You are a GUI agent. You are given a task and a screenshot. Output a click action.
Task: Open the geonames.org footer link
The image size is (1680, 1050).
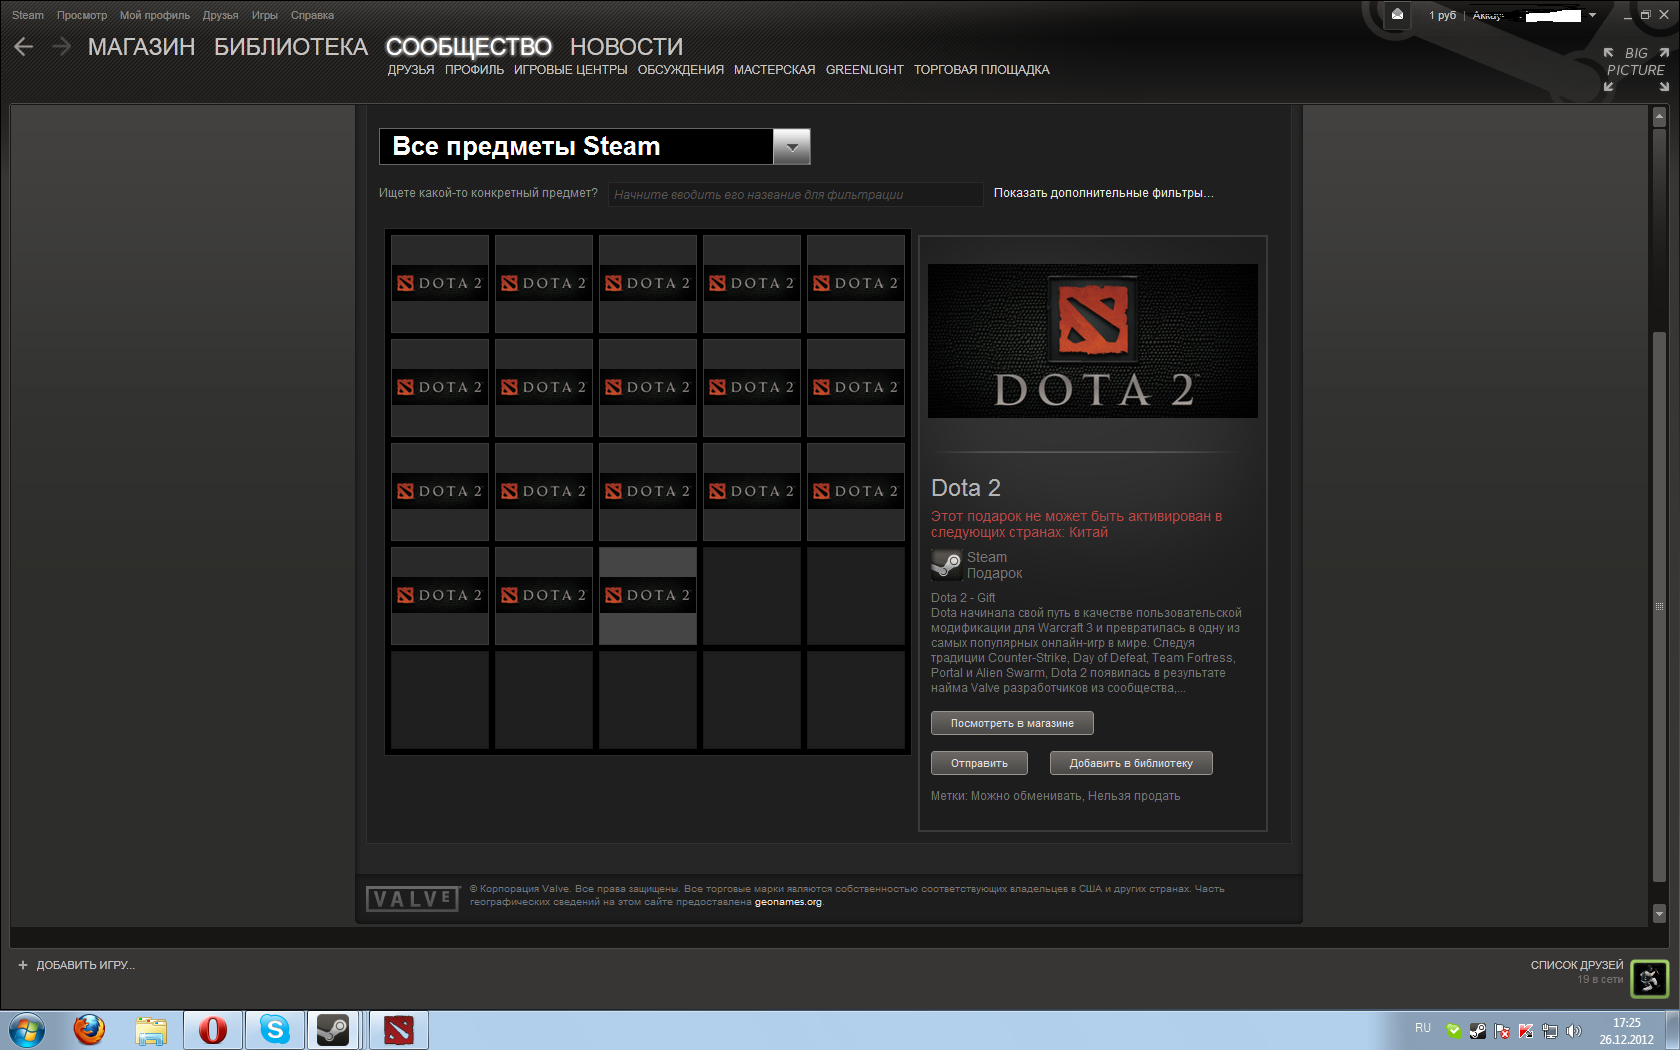(x=788, y=902)
